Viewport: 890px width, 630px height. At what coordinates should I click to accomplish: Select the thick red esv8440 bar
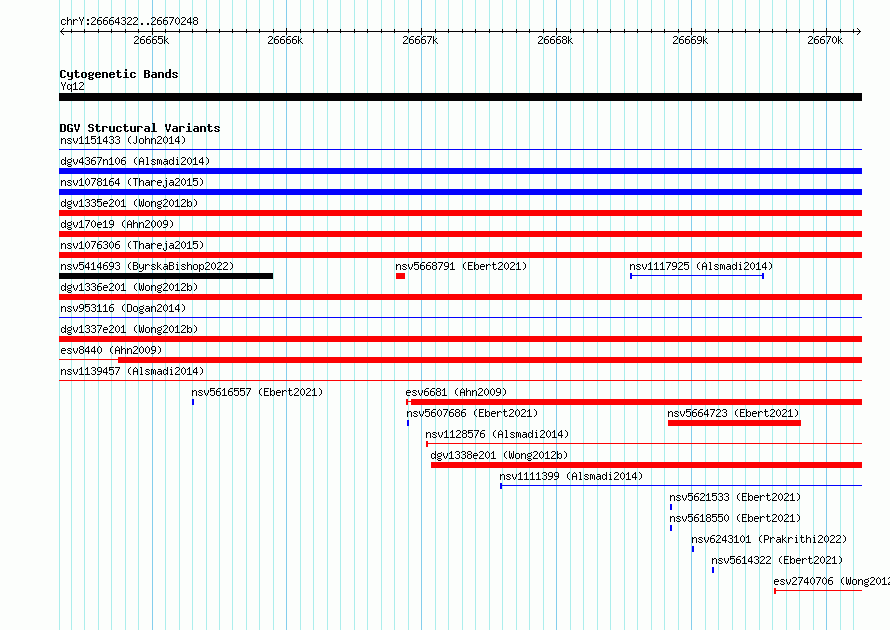click(x=490, y=360)
